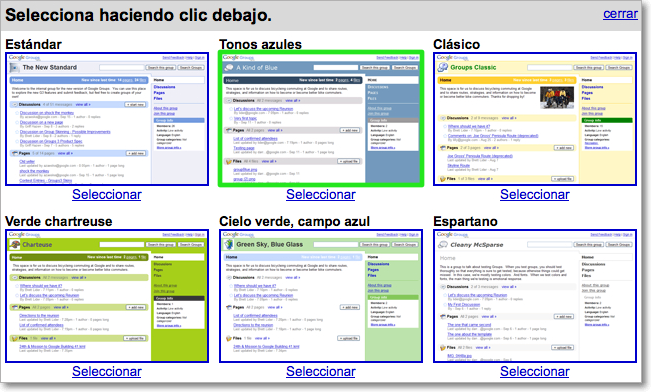
Task: Click the Tonos azules heading text
Action: click(260, 44)
